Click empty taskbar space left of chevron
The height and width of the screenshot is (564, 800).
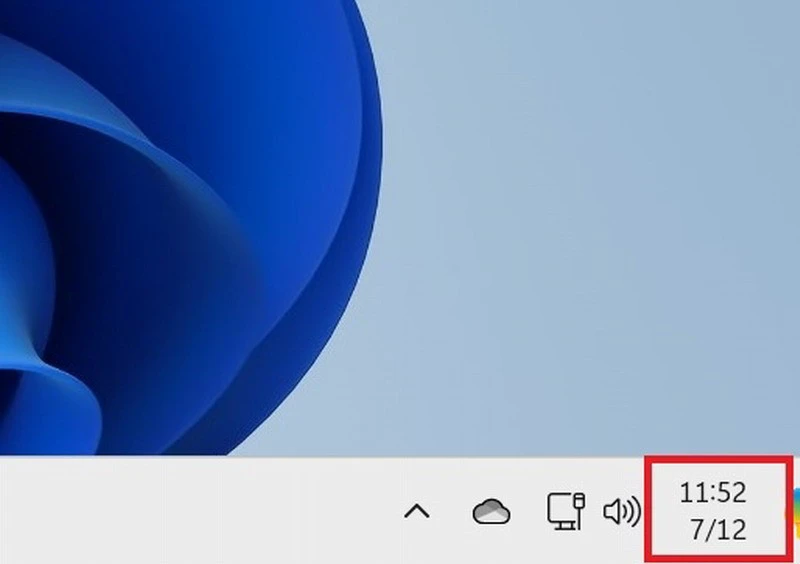point(200,512)
